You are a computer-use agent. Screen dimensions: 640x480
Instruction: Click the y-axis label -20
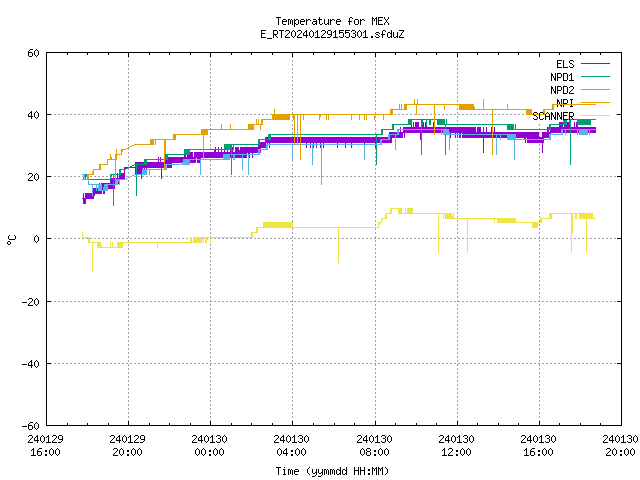31,302
